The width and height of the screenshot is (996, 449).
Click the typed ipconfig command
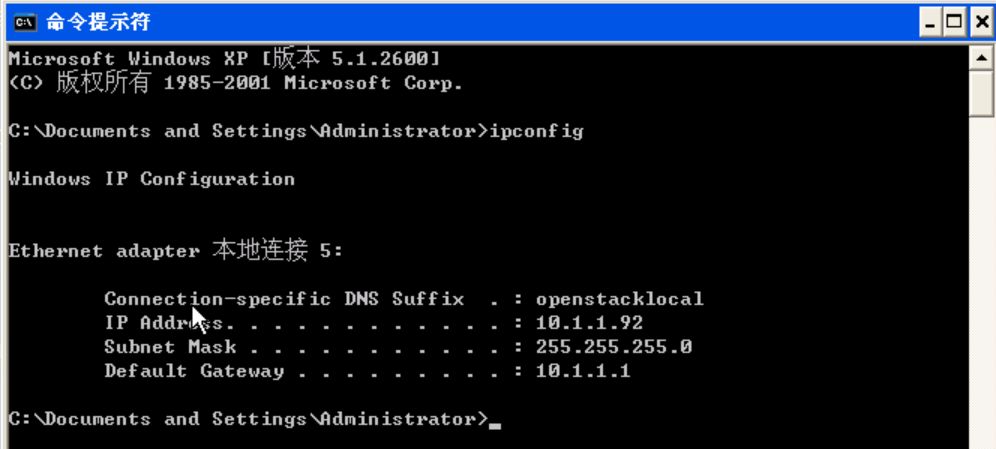[536, 131]
